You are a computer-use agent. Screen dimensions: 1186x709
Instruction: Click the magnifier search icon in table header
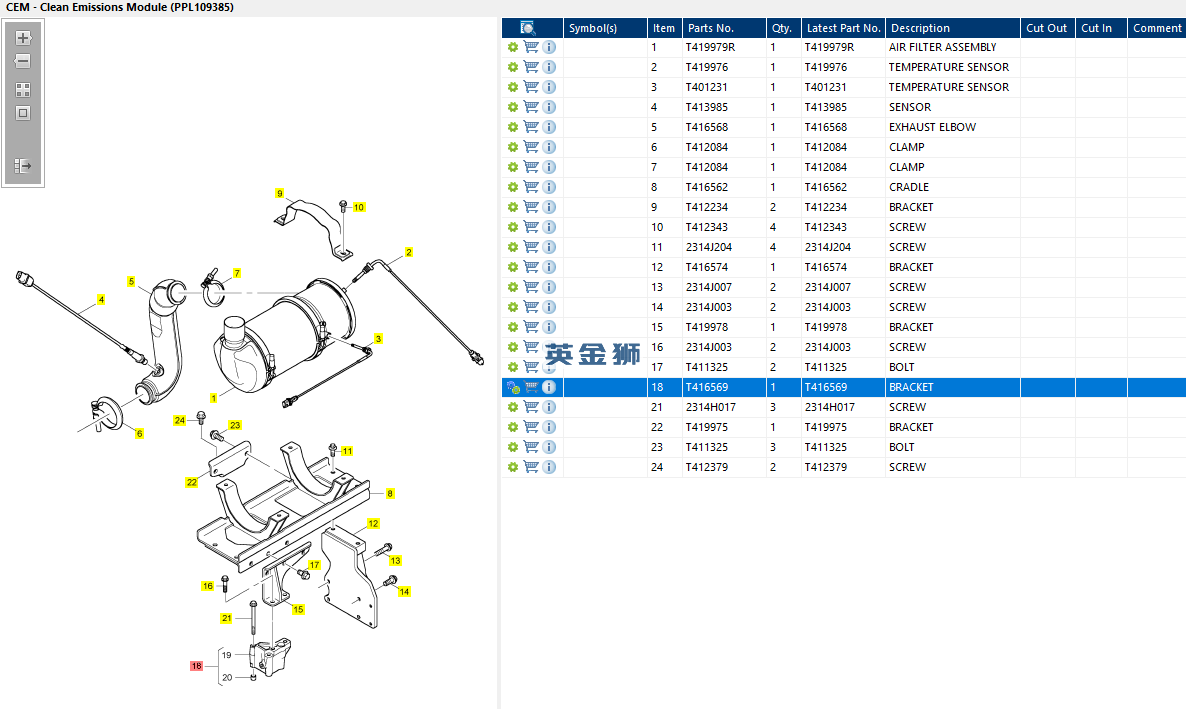click(528, 28)
